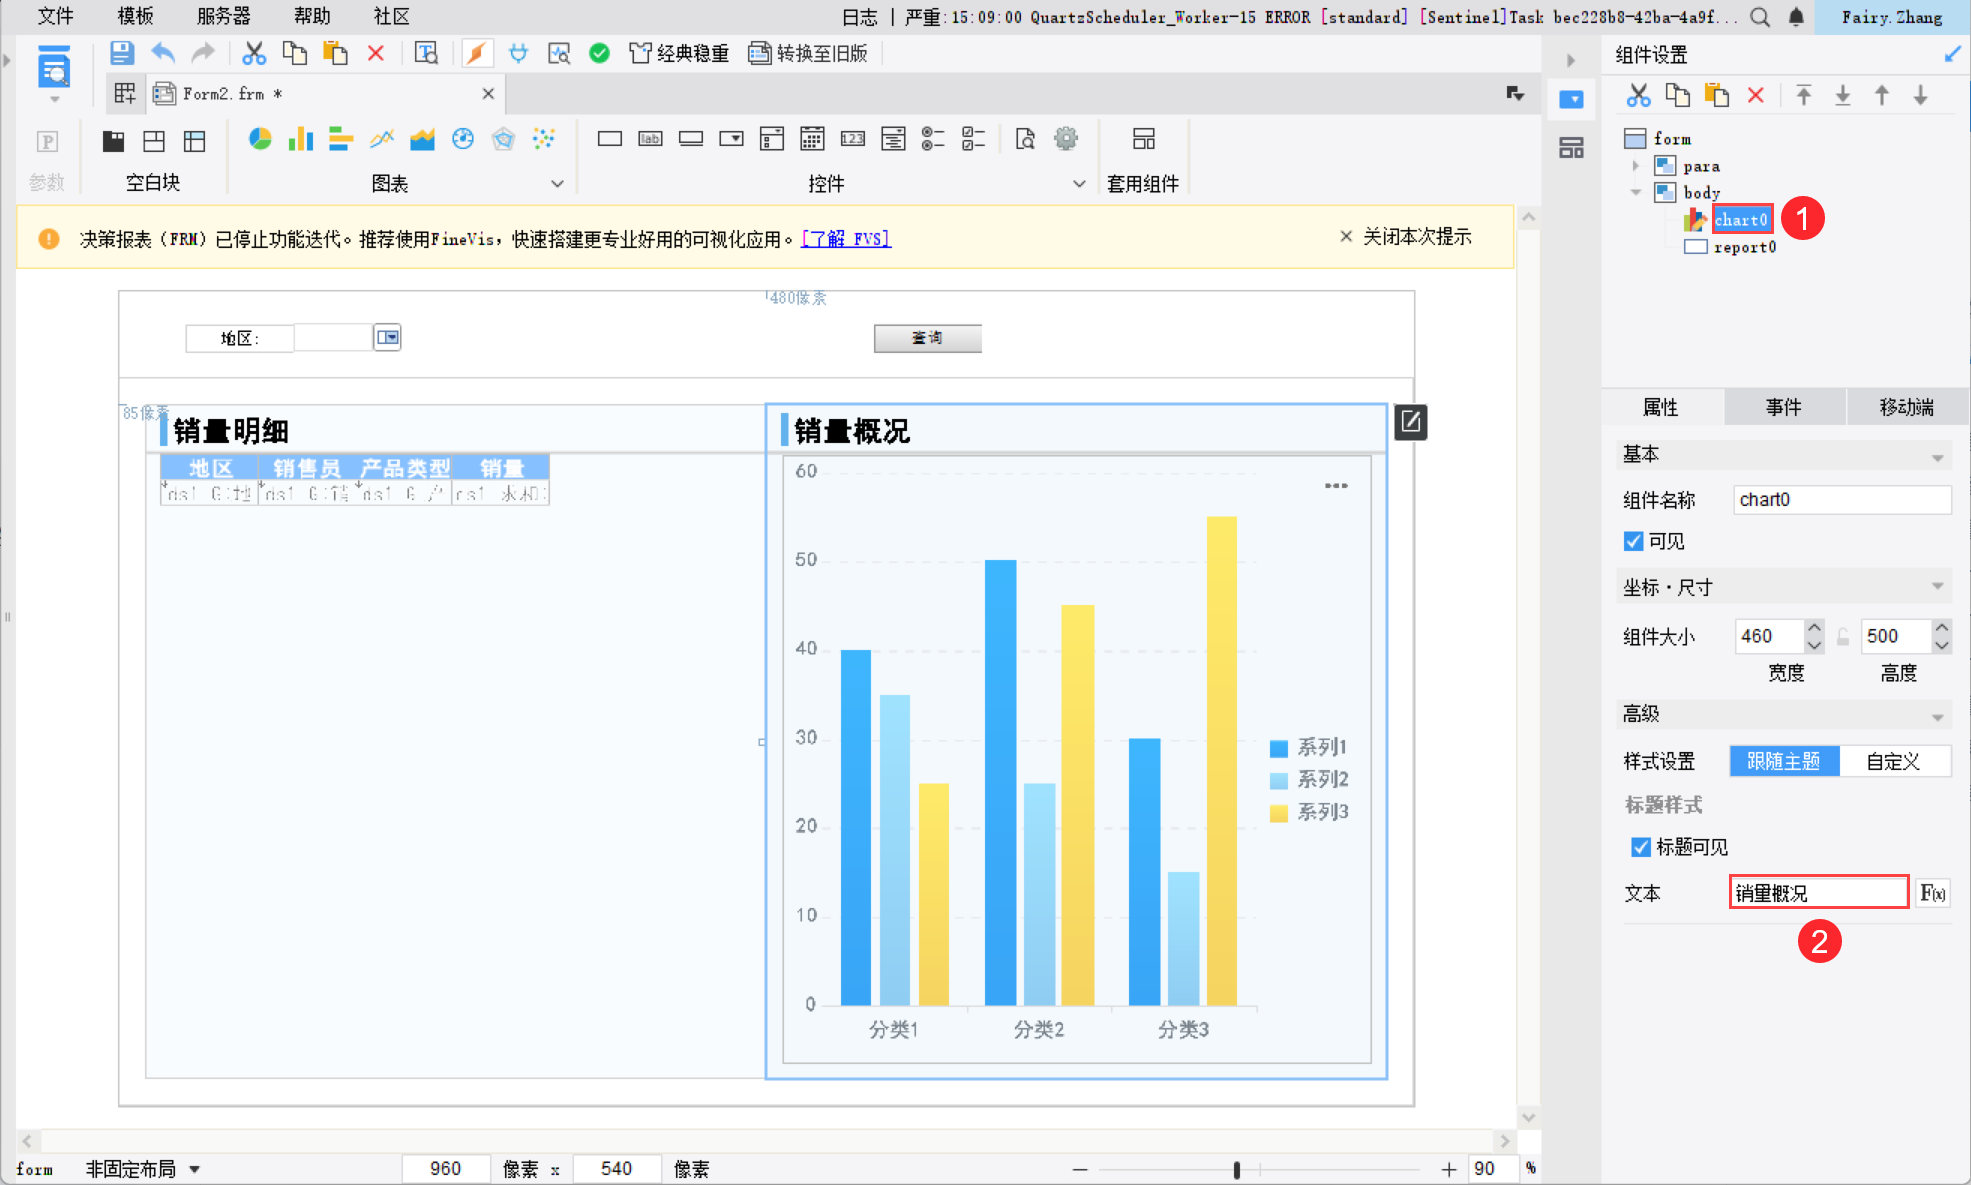
Task: Expand the 图表 chart gallery dropdown
Action: tap(558, 183)
